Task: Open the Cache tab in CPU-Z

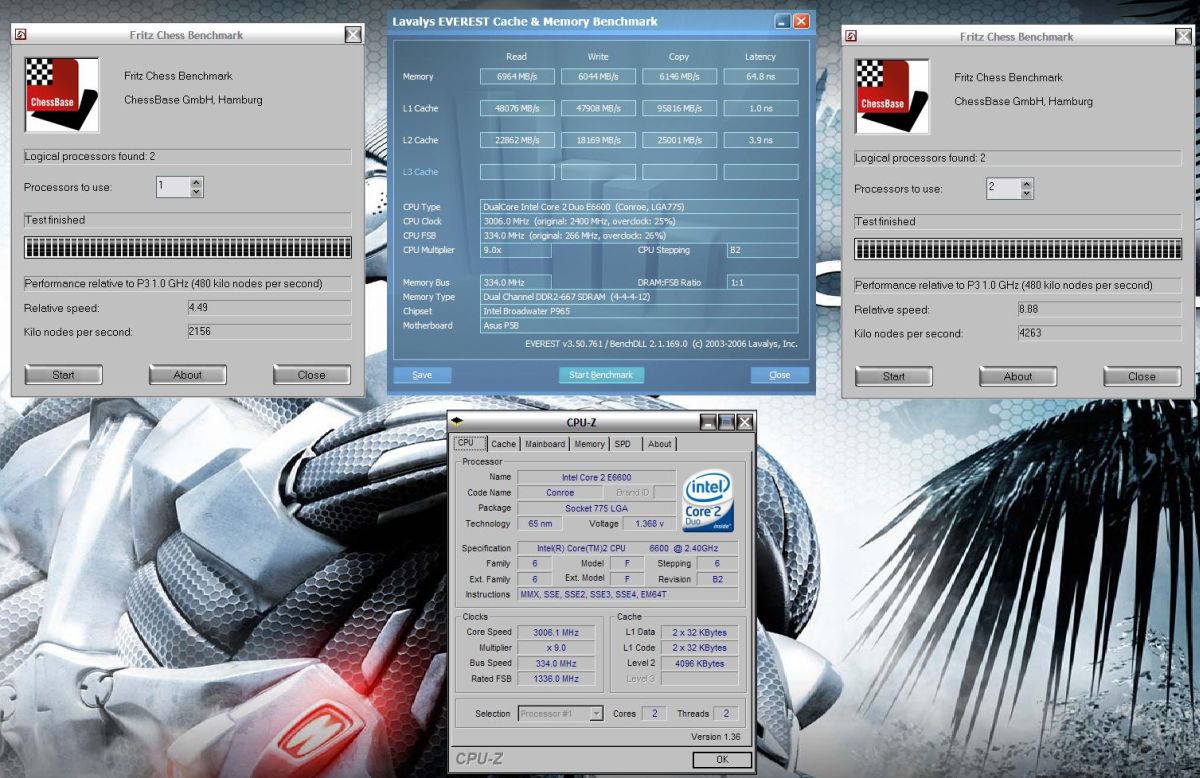Action: point(504,444)
